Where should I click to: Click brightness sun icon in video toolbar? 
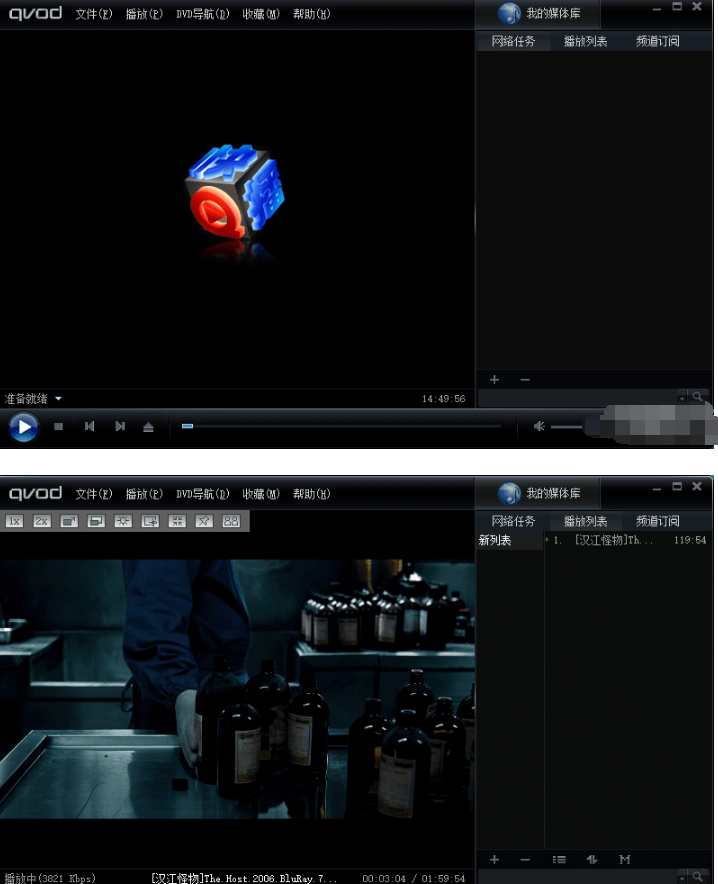point(123,521)
